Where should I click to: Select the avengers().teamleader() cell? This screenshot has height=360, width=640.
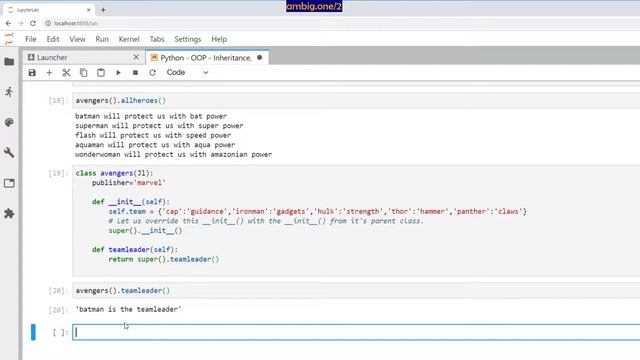[x=356, y=291]
